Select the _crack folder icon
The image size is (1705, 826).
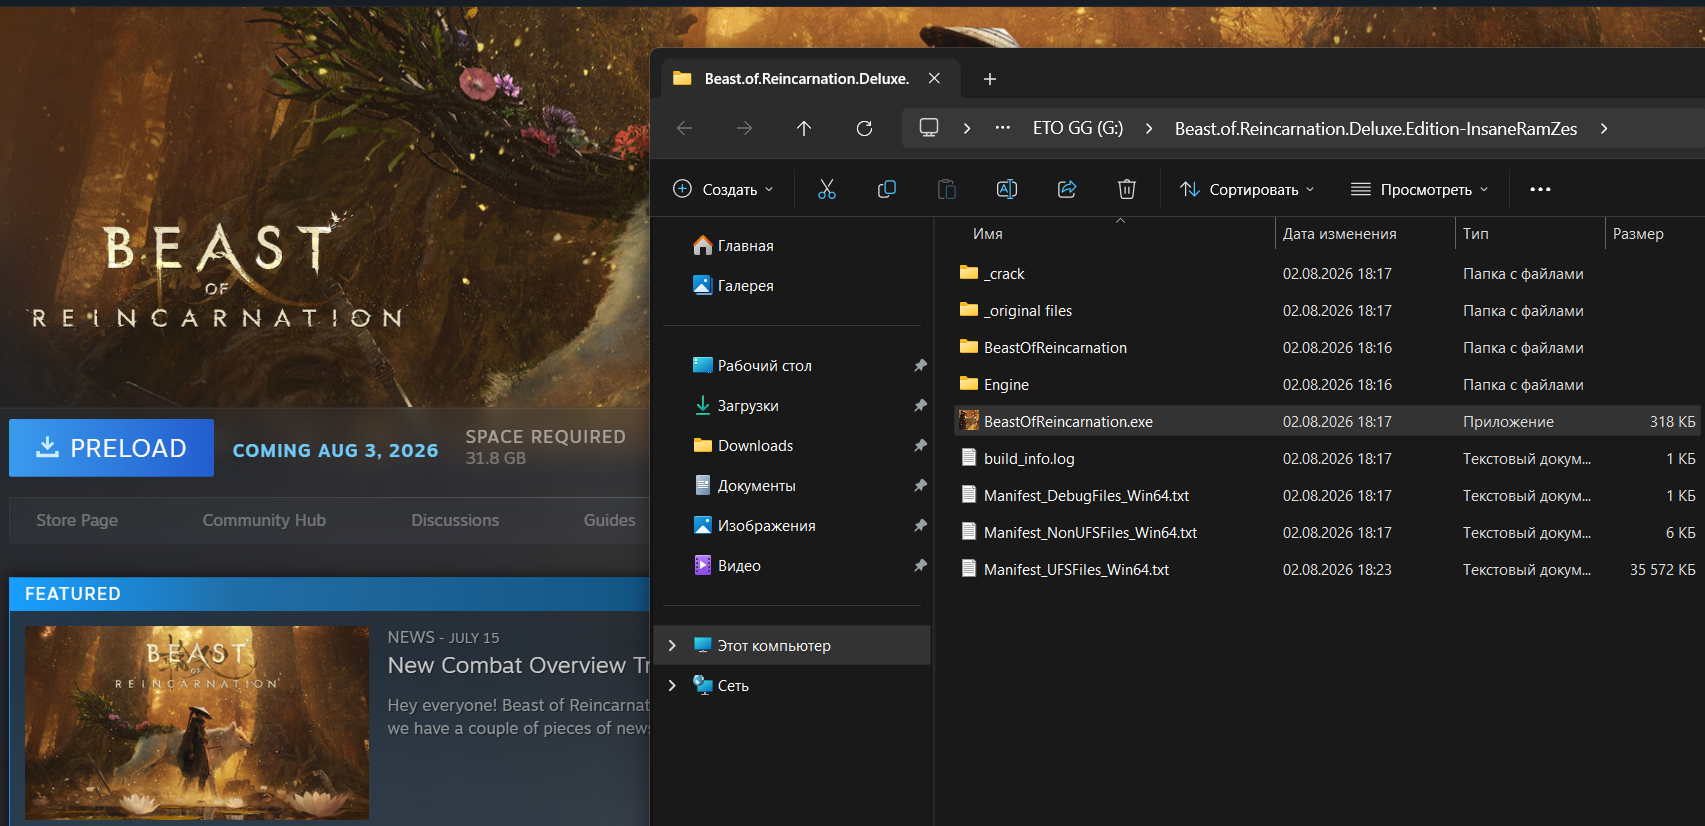coord(969,273)
